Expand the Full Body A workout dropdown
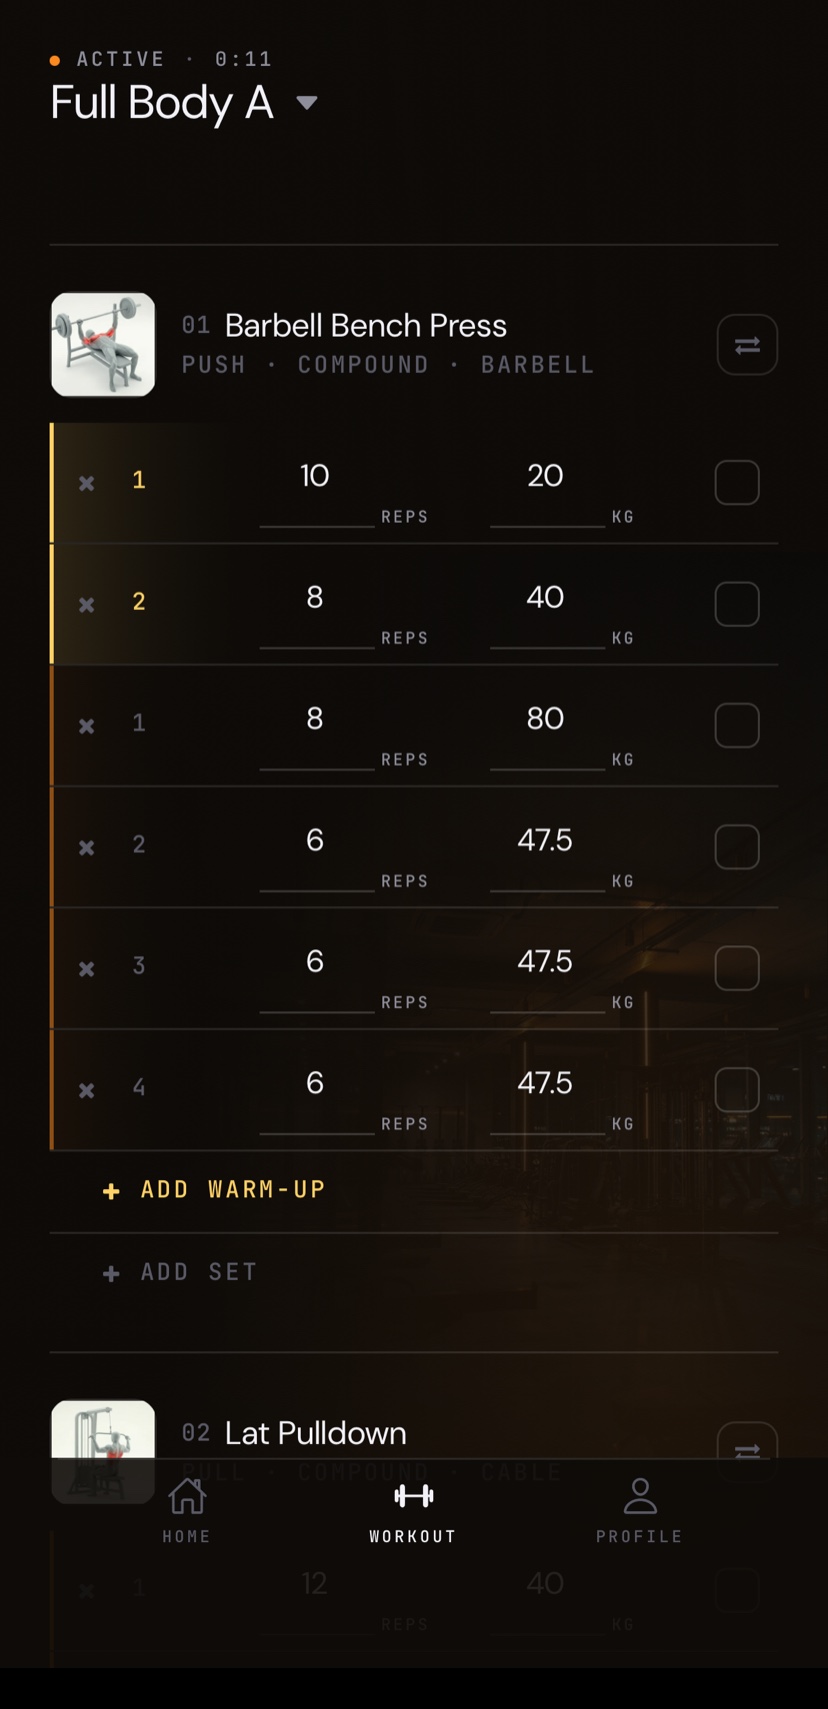Image resolution: width=828 pixels, height=1709 pixels. [x=307, y=102]
